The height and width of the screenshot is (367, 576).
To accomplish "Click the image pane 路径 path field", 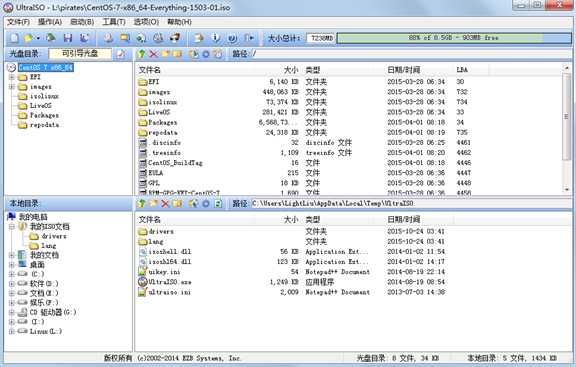I will click(x=411, y=54).
